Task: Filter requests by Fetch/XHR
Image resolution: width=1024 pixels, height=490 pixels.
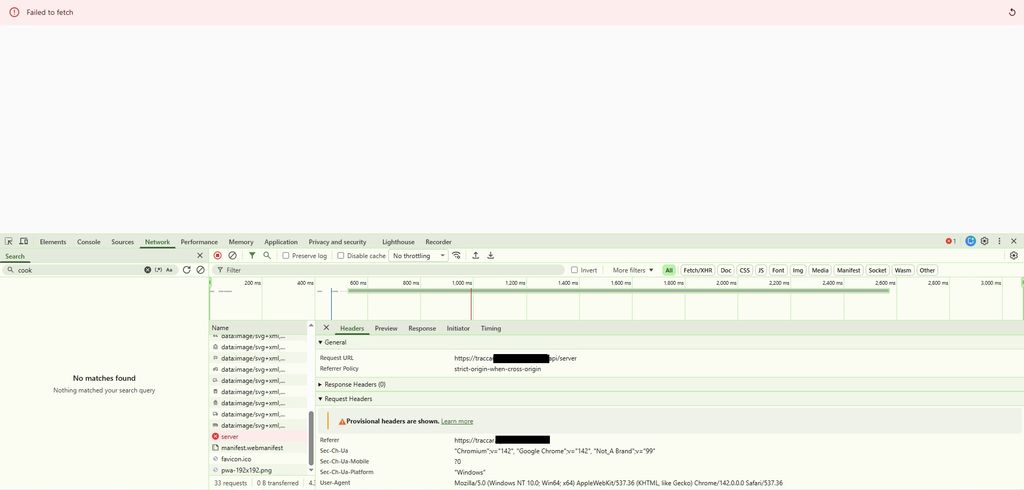Action: (697, 270)
